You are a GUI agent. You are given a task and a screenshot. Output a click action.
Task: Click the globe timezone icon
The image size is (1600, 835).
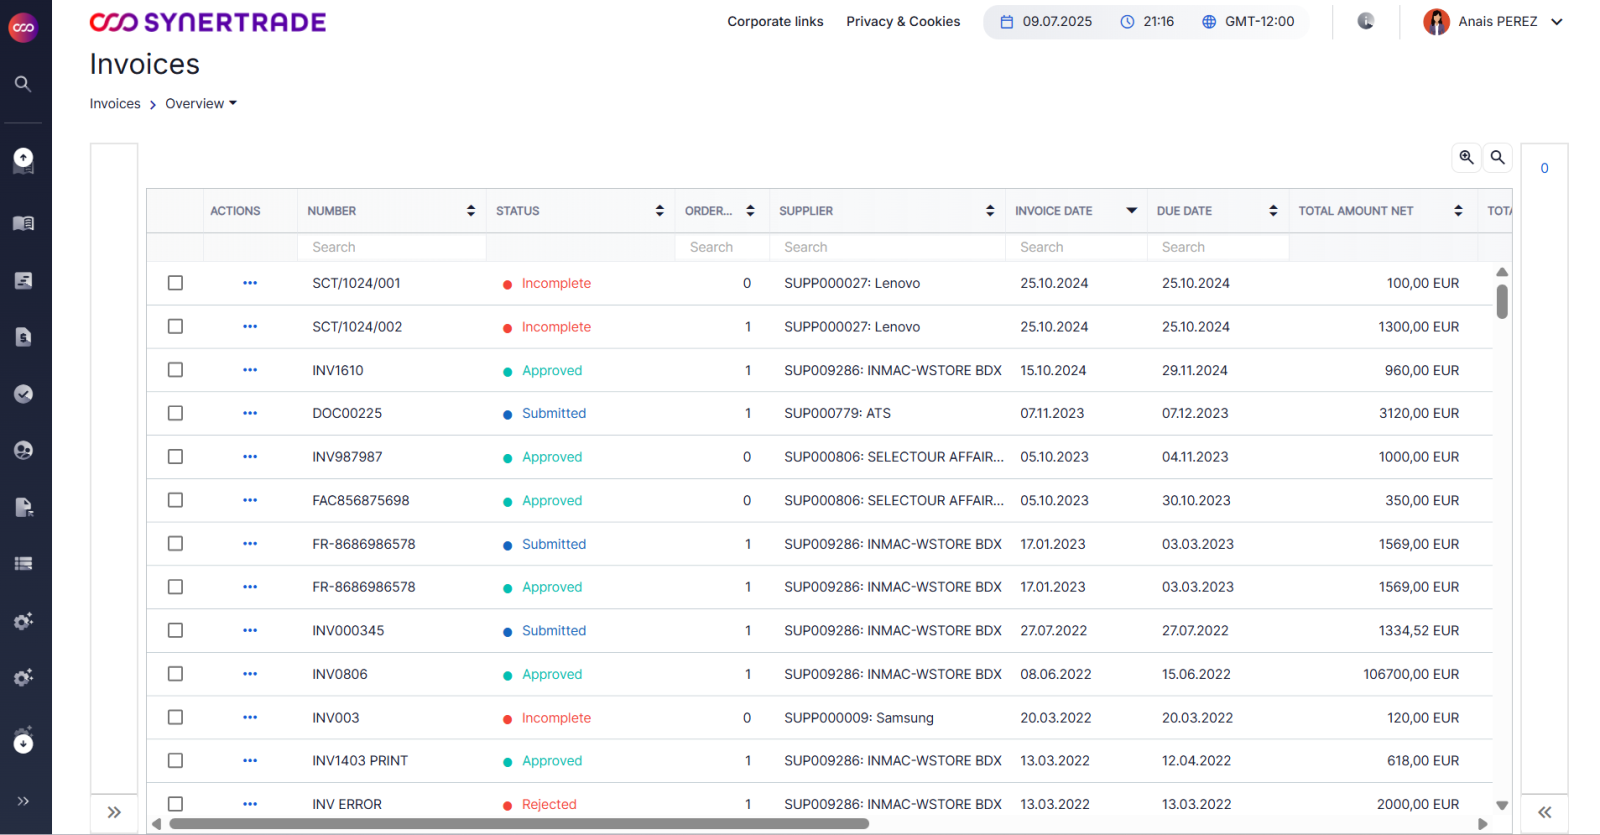click(x=1209, y=21)
